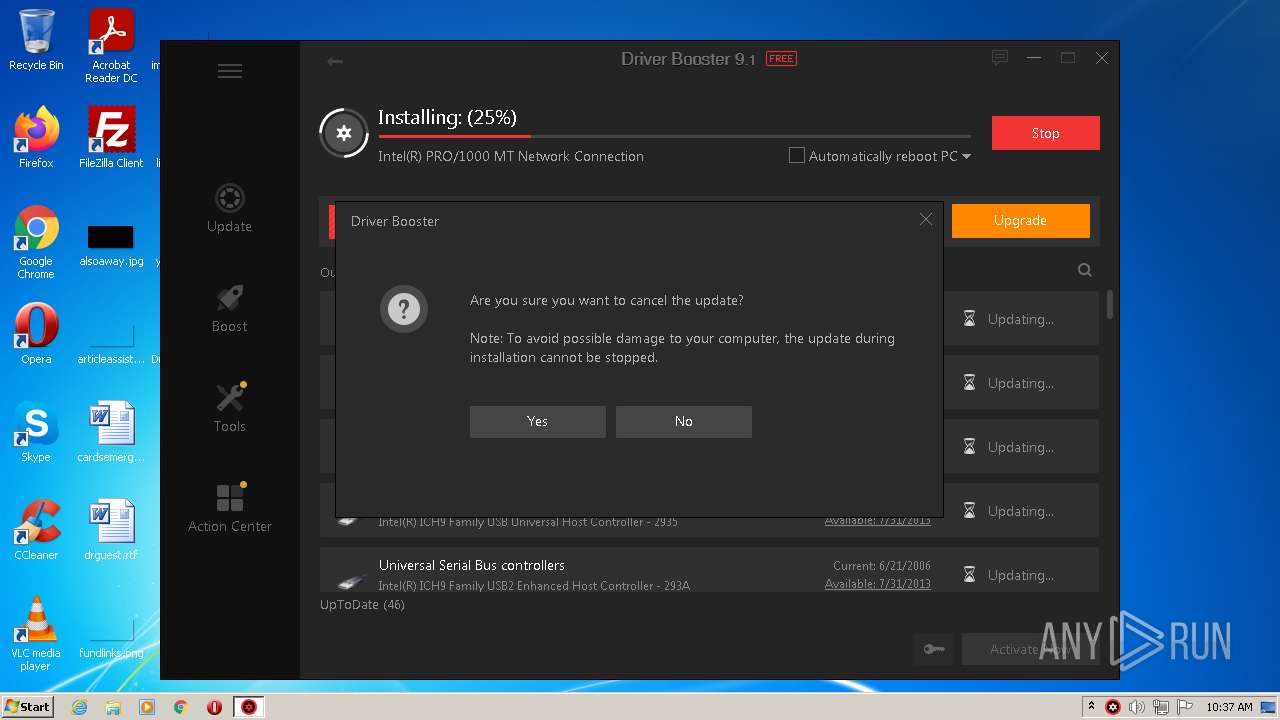
Task: Select Universal Serial Bus controllers 293A row
Action: click(x=709, y=569)
